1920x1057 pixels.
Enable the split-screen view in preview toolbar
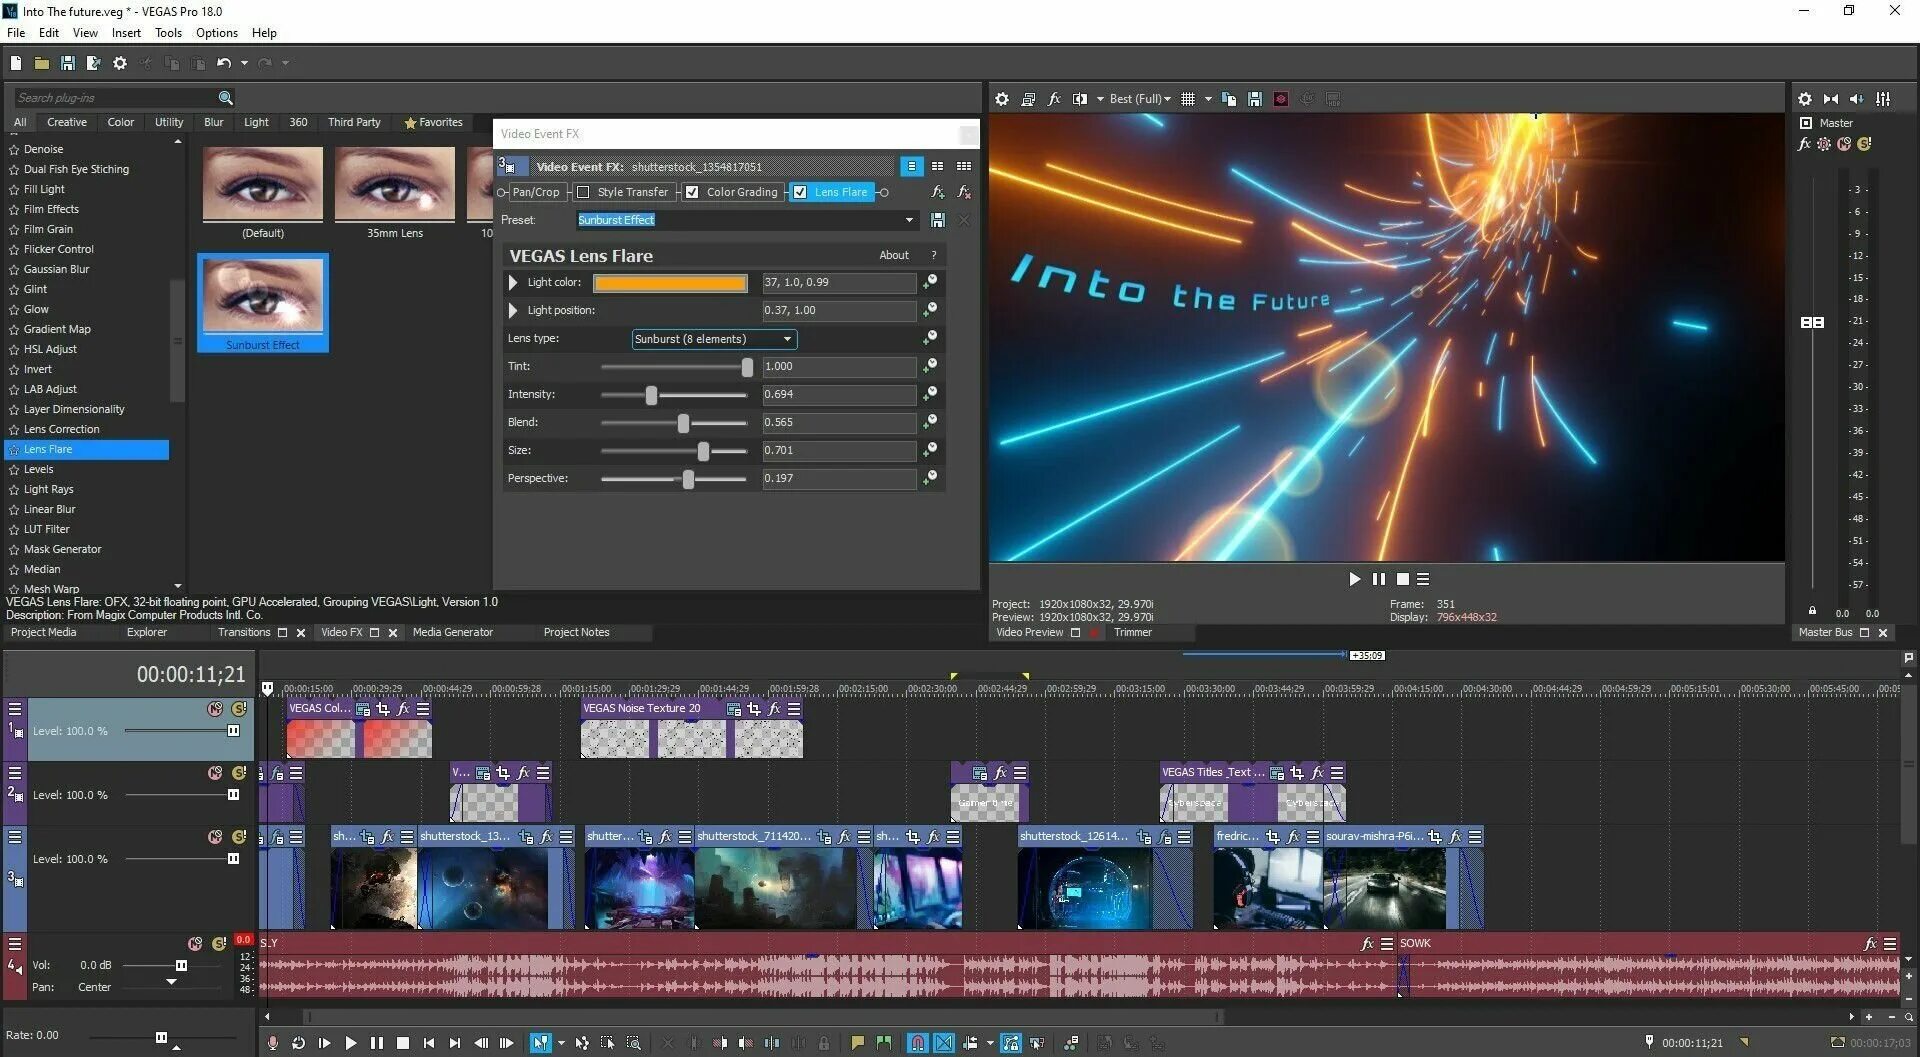1080,98
